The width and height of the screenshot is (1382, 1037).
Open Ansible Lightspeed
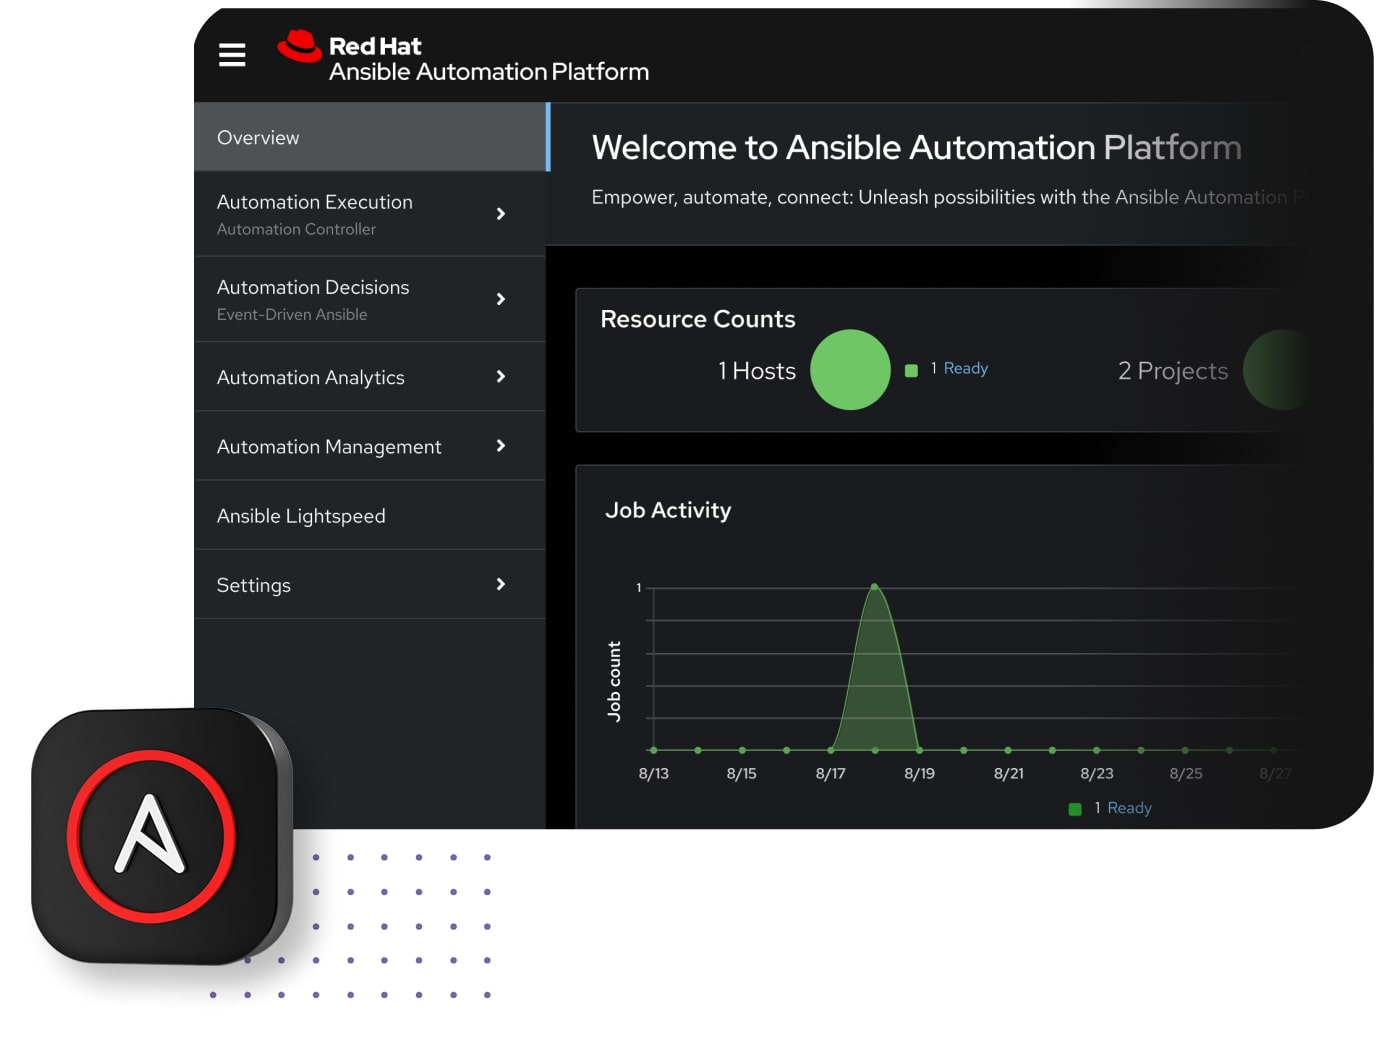[301, 515]
